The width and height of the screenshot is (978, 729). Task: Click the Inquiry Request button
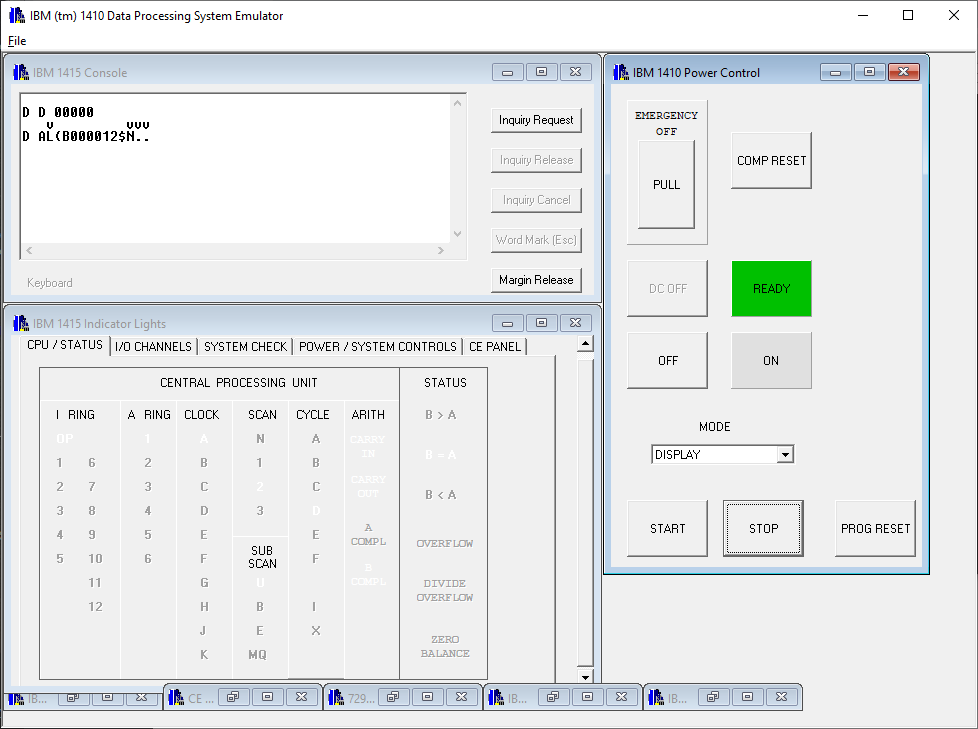click(x=536, y=120)
